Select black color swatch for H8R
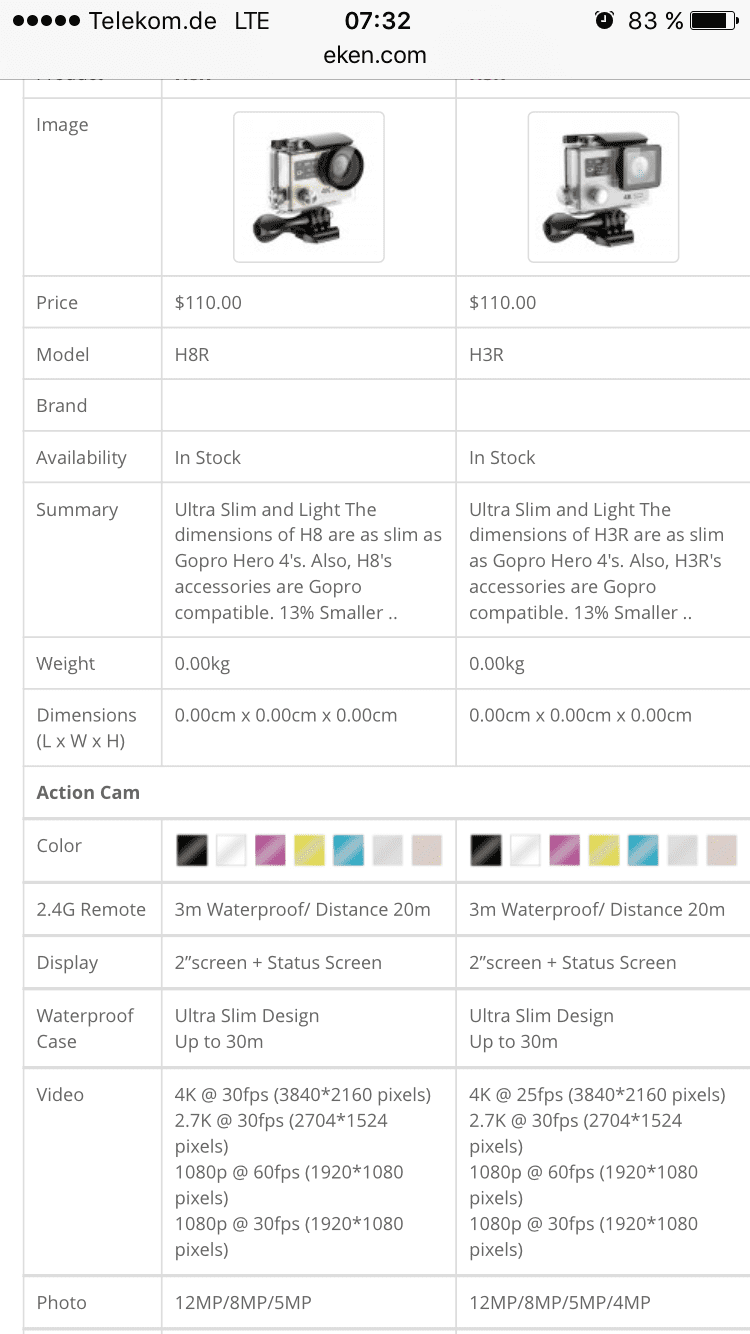 pyautogui.click(x=192, y=850)
